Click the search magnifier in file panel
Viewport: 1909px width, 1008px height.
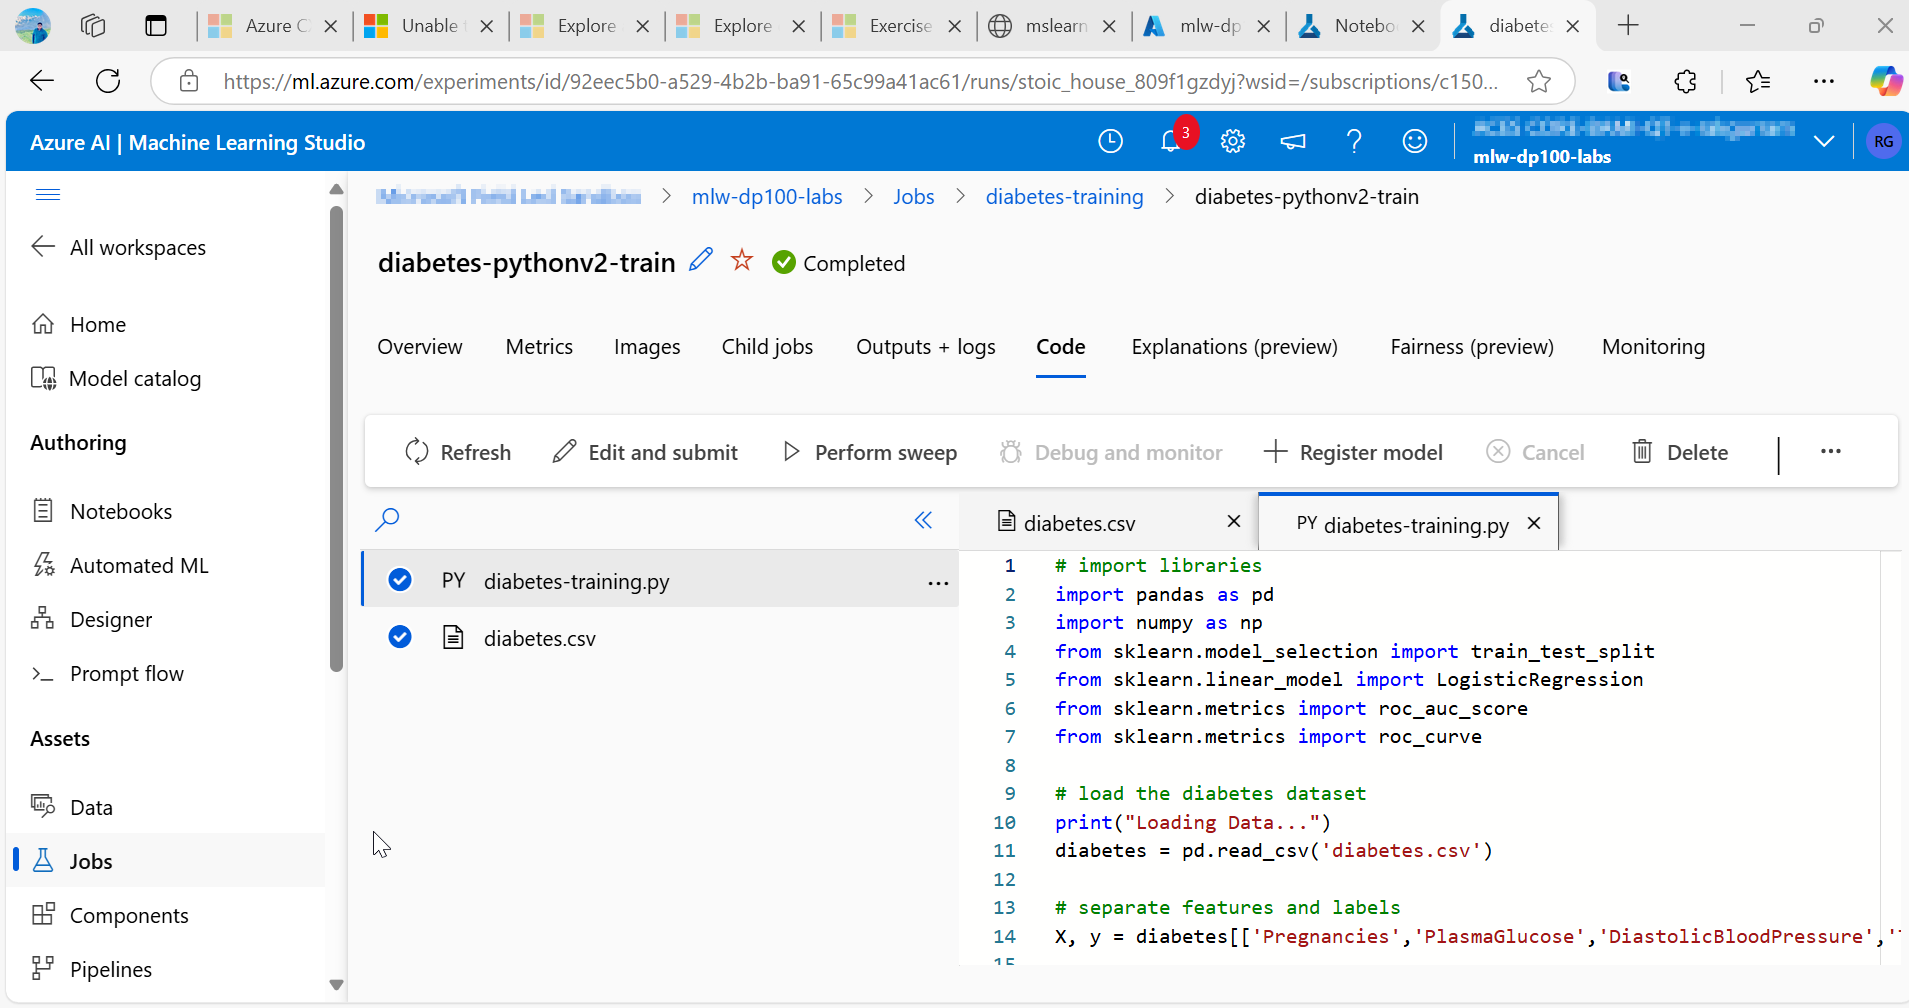point(387,519)
